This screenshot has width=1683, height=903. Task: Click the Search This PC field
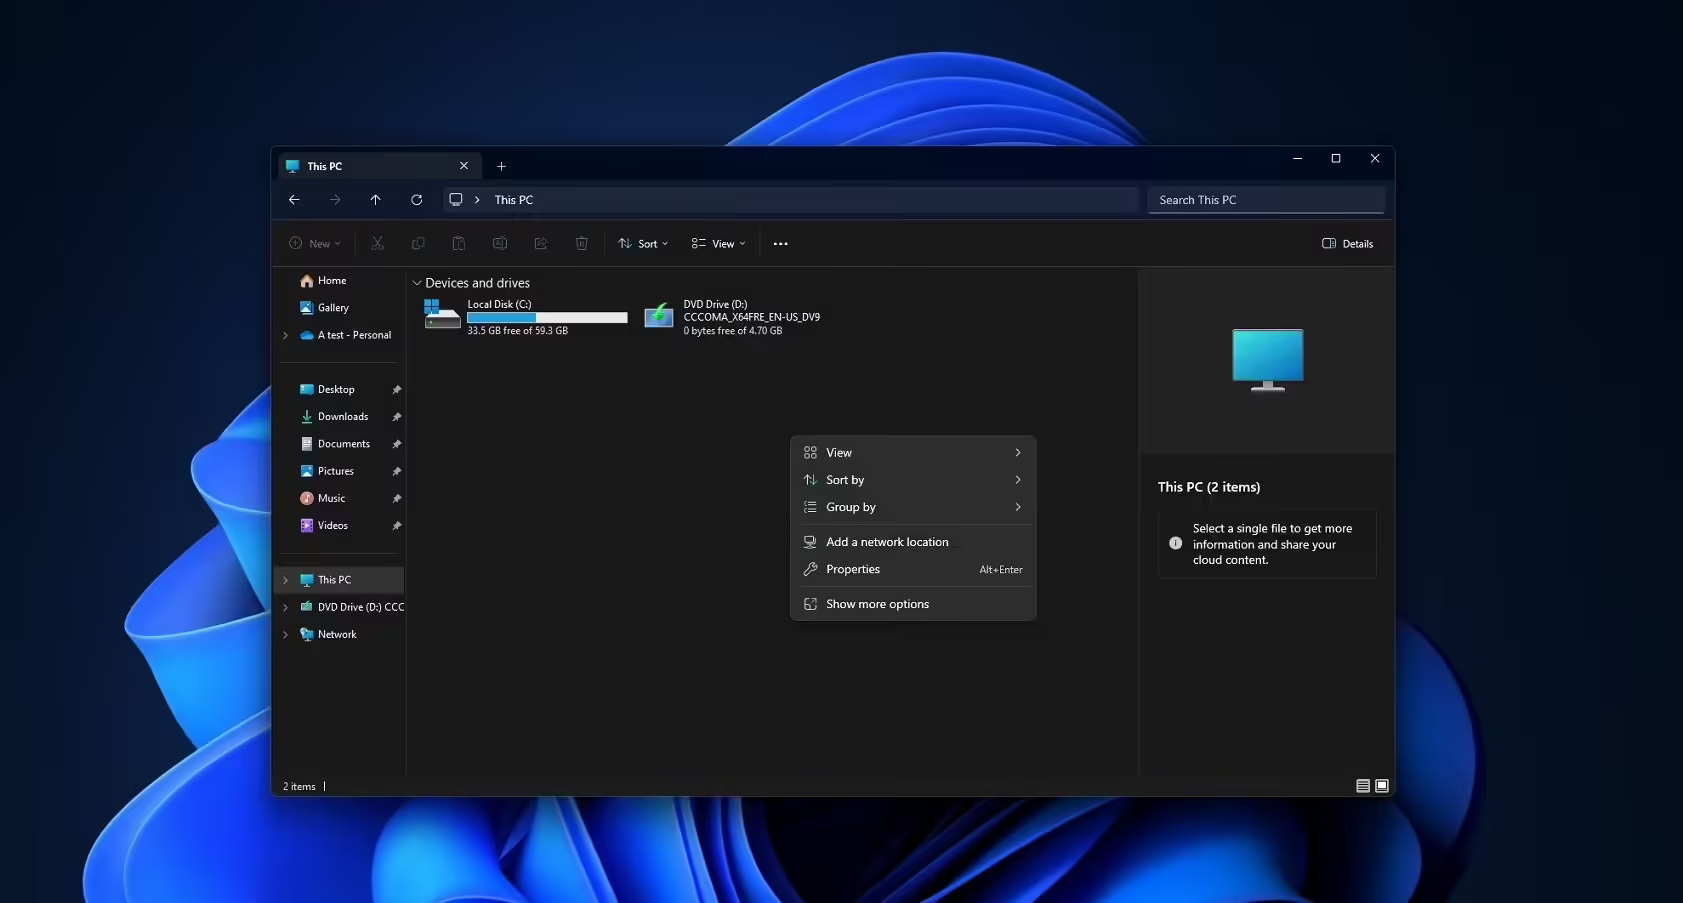tap(1265, 200)
